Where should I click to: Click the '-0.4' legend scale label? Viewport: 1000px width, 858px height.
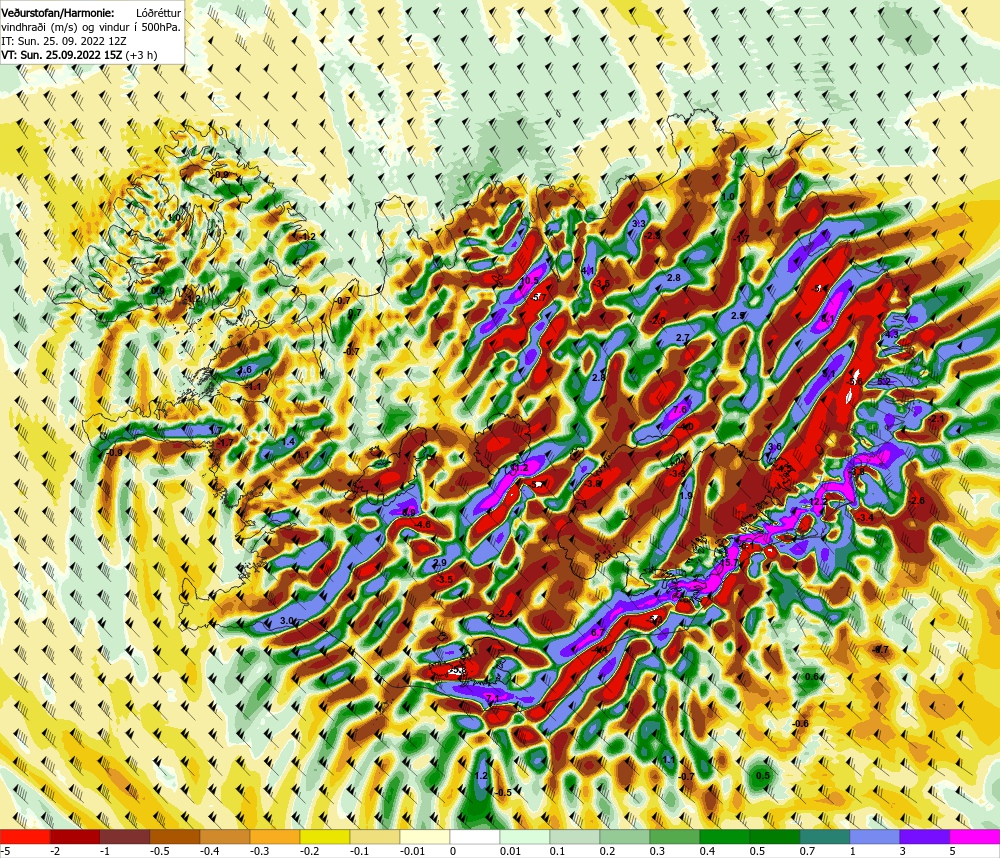click(209, 851)
